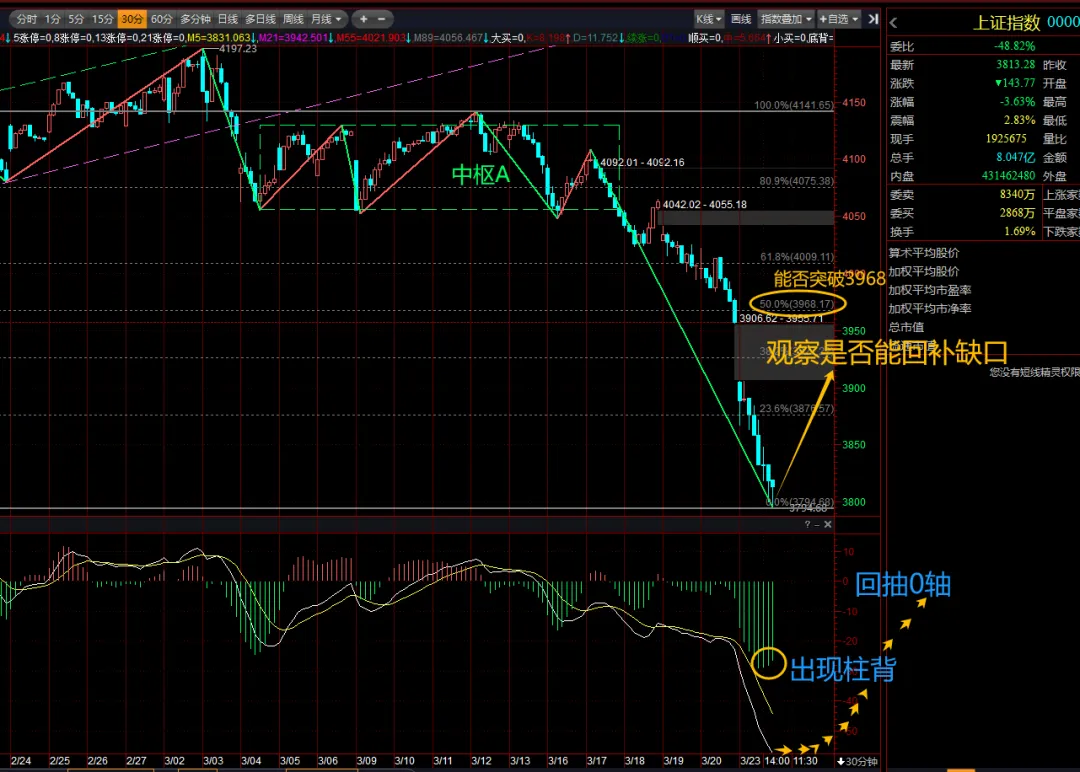The height and width of the screenshot is (772, 1080).
Task: Click the M55=4021.903 indicator value
Action: (371, 38)
